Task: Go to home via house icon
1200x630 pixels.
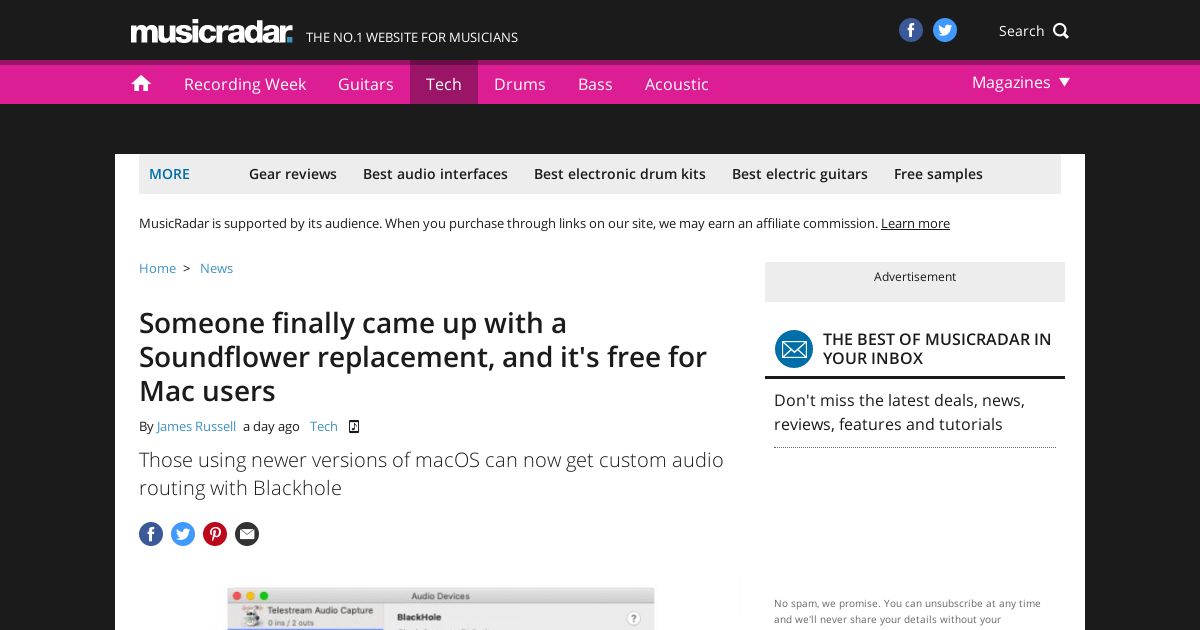Action: tap(141, 84)
